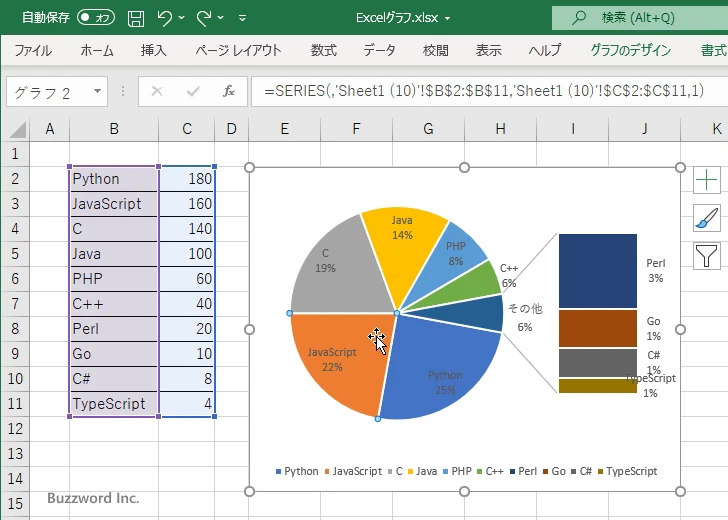Click Java entry in chart legend
The height and width of the screenshot is (520, 728).
(x=422, y=471)
